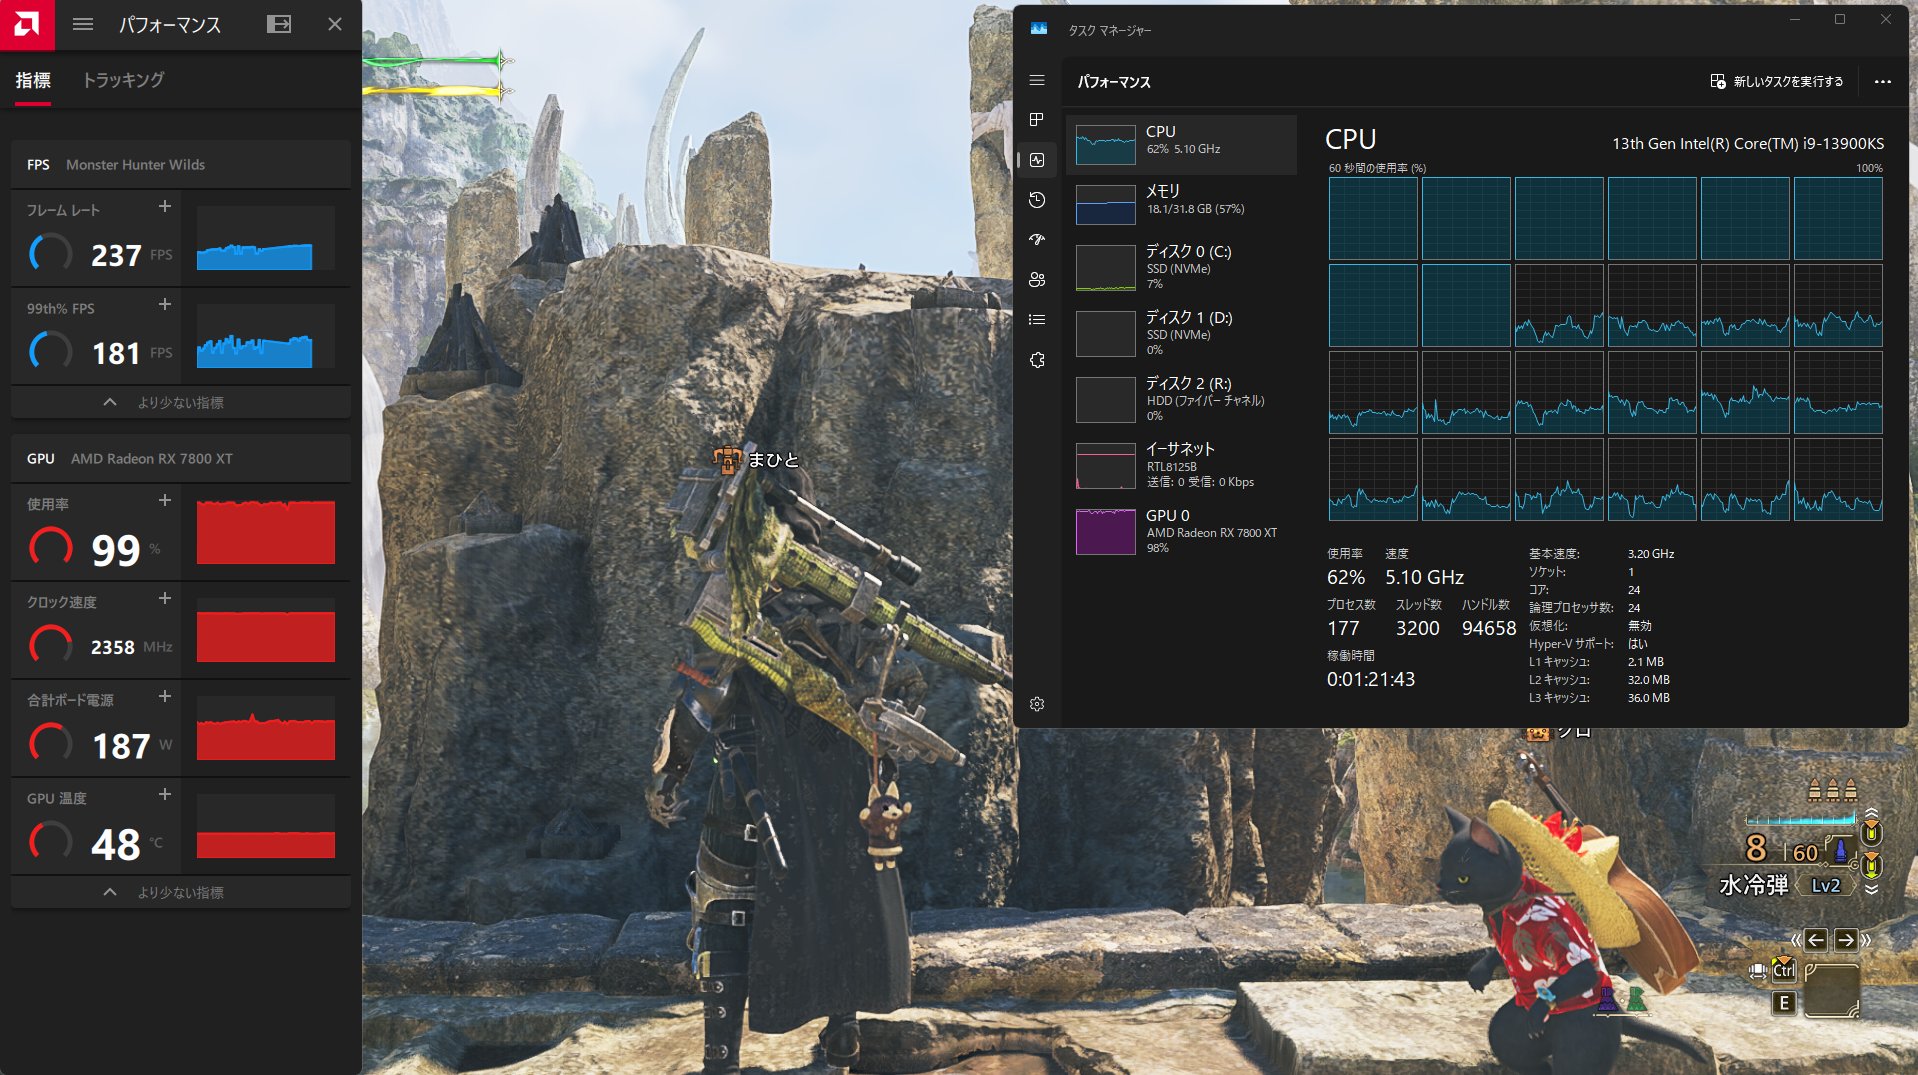The image size is (1918, 1075).
Task: Collapse GPU section via より少ない指標
Action: point(180,892)
